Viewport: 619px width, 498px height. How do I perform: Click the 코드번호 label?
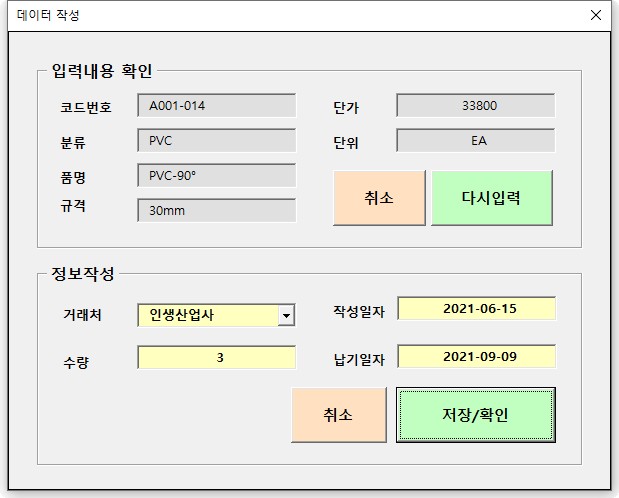[86, 107]
